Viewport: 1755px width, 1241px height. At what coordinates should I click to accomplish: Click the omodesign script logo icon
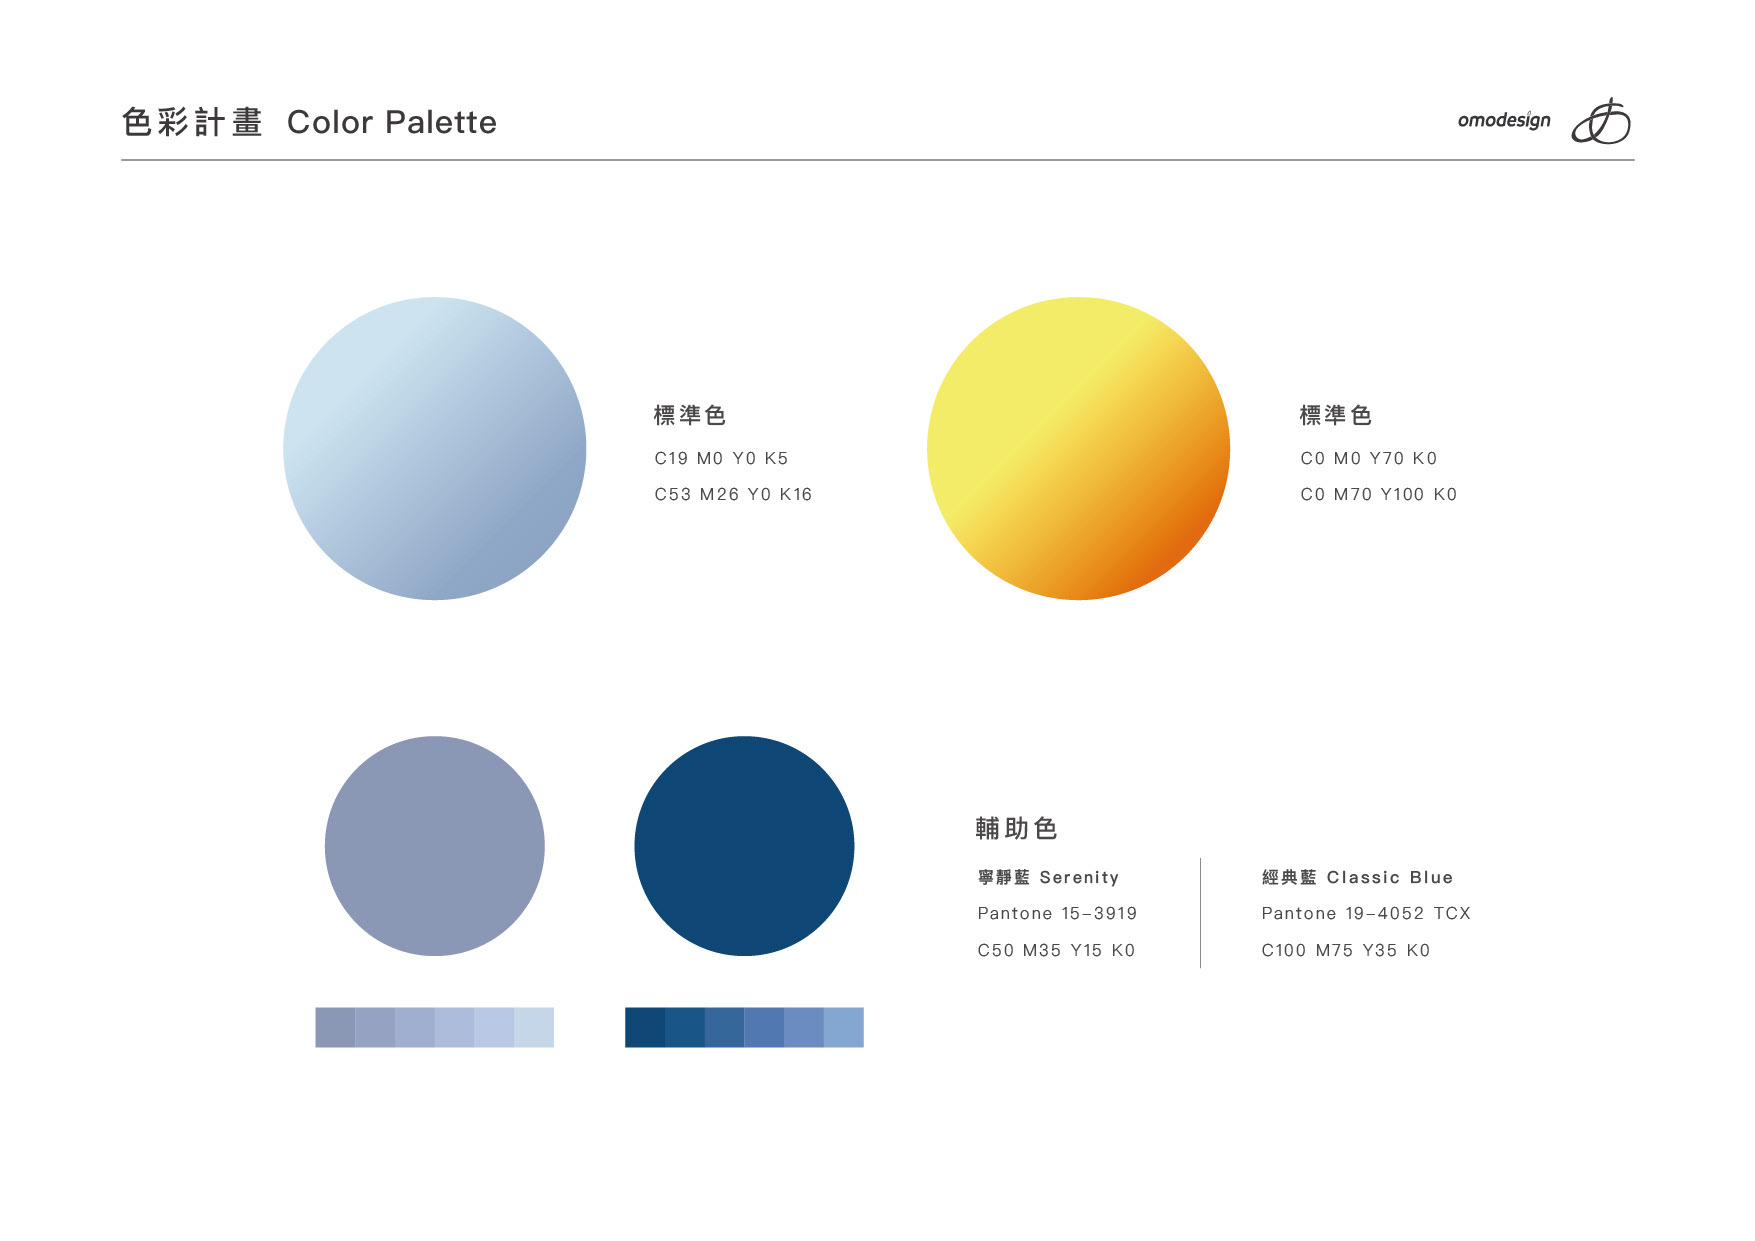click(1601, 122)
